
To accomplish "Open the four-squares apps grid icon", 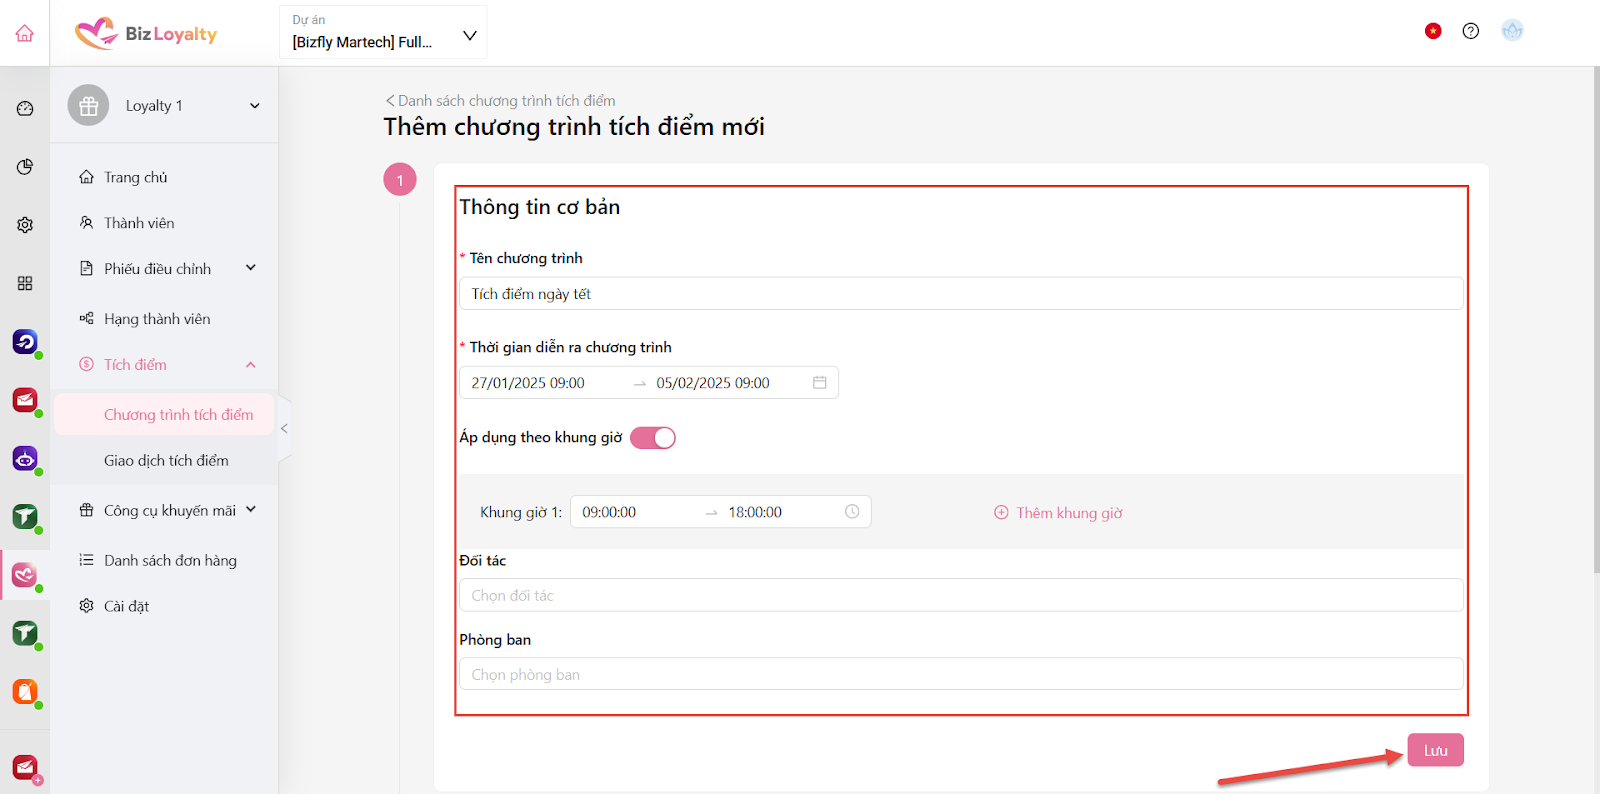I will coord(25,283).
